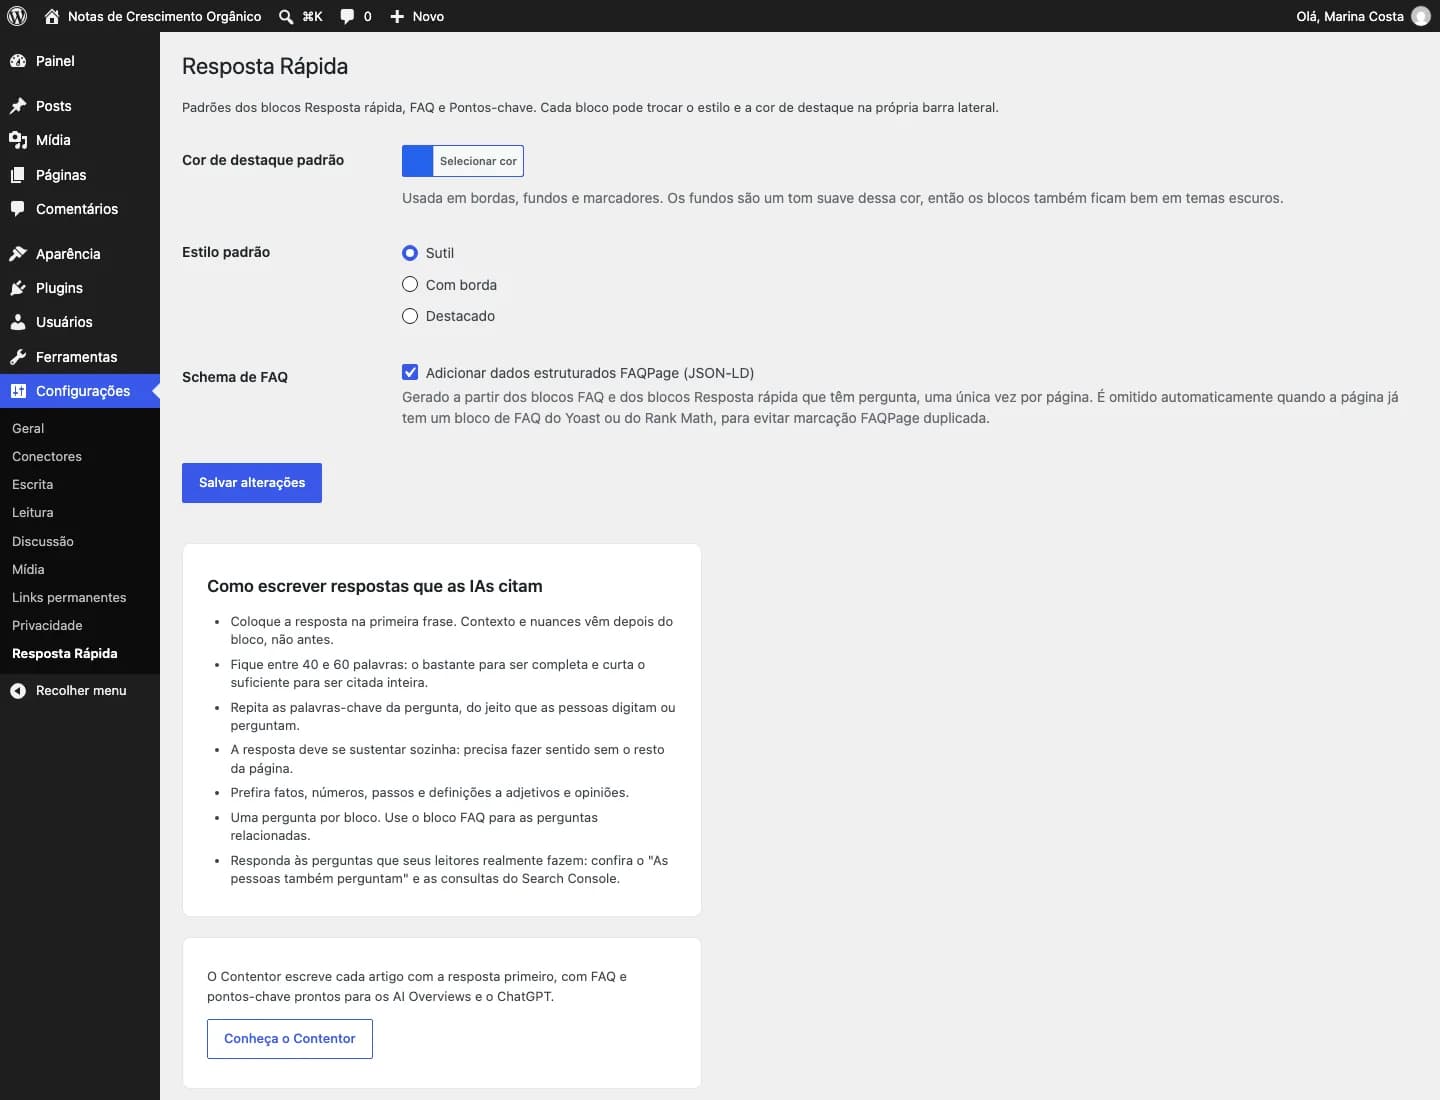Click the Resposta Rápida page heading
Viewport: 1440px width, 1100px height.
[265, 66]
